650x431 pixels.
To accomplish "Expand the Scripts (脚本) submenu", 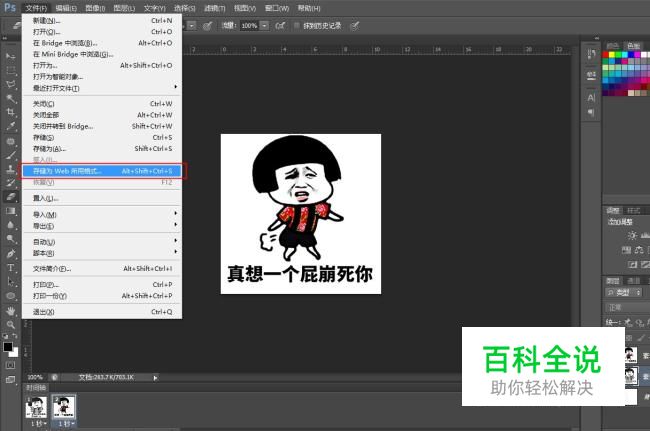I will (102, 253).
